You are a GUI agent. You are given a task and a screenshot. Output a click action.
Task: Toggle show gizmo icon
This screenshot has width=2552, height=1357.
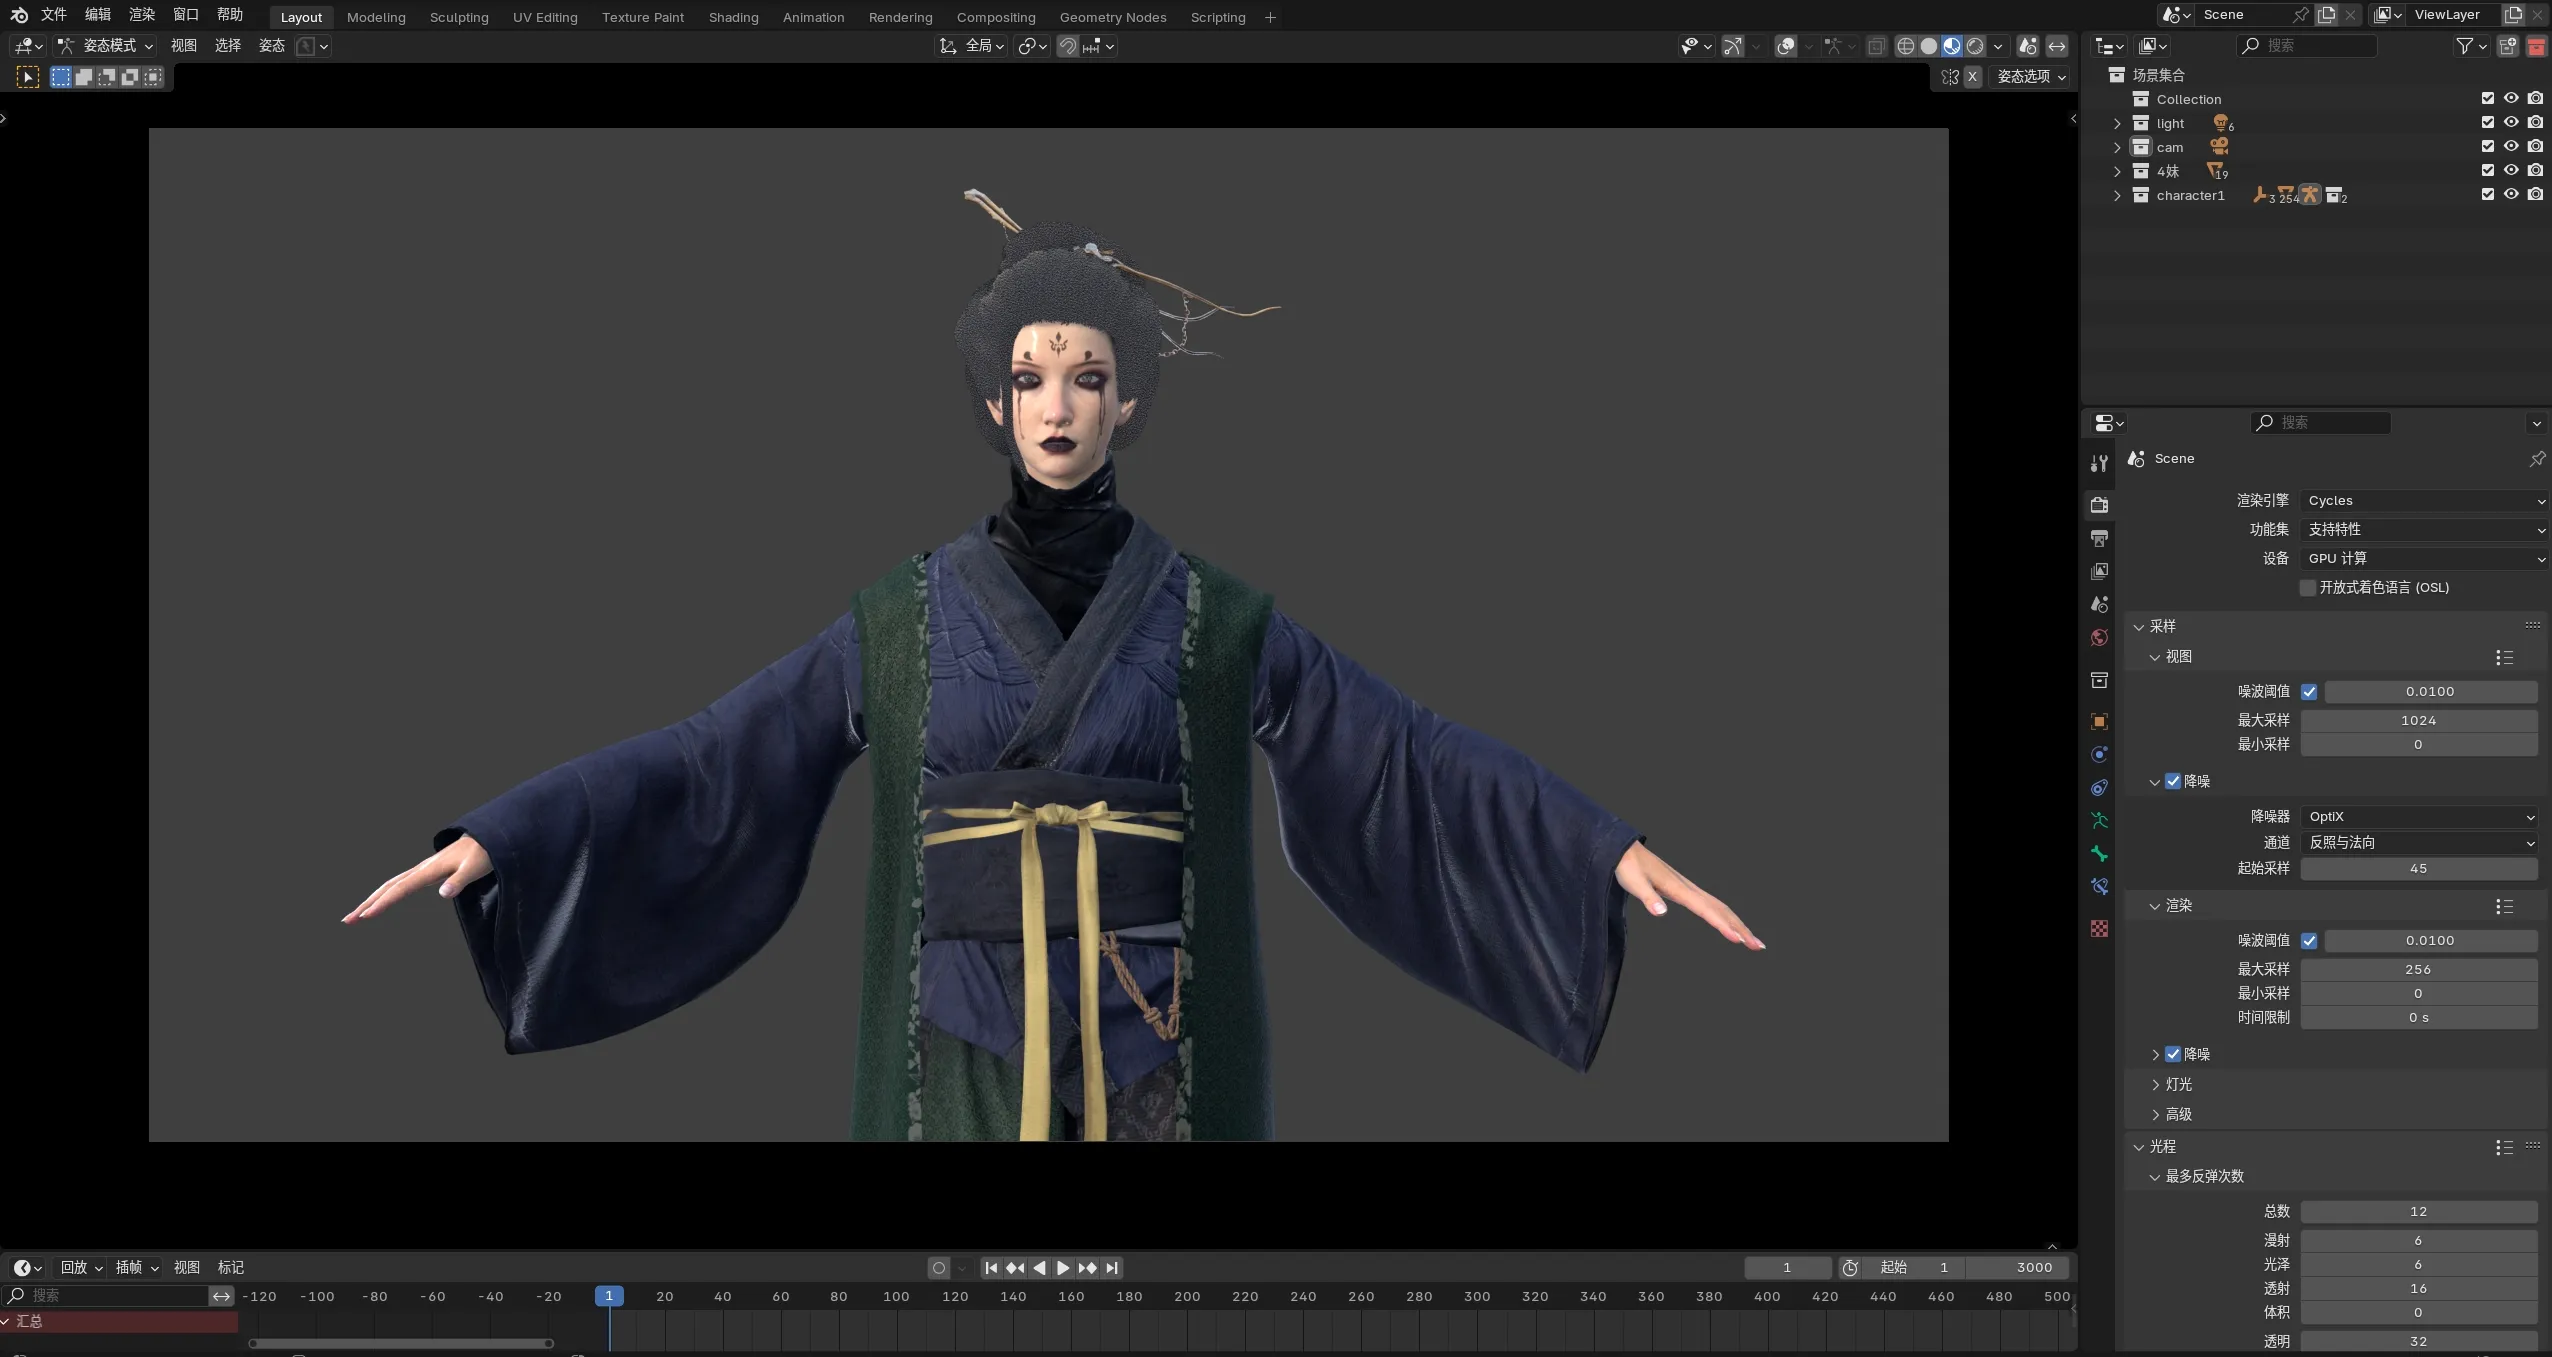coord(1733,46)
